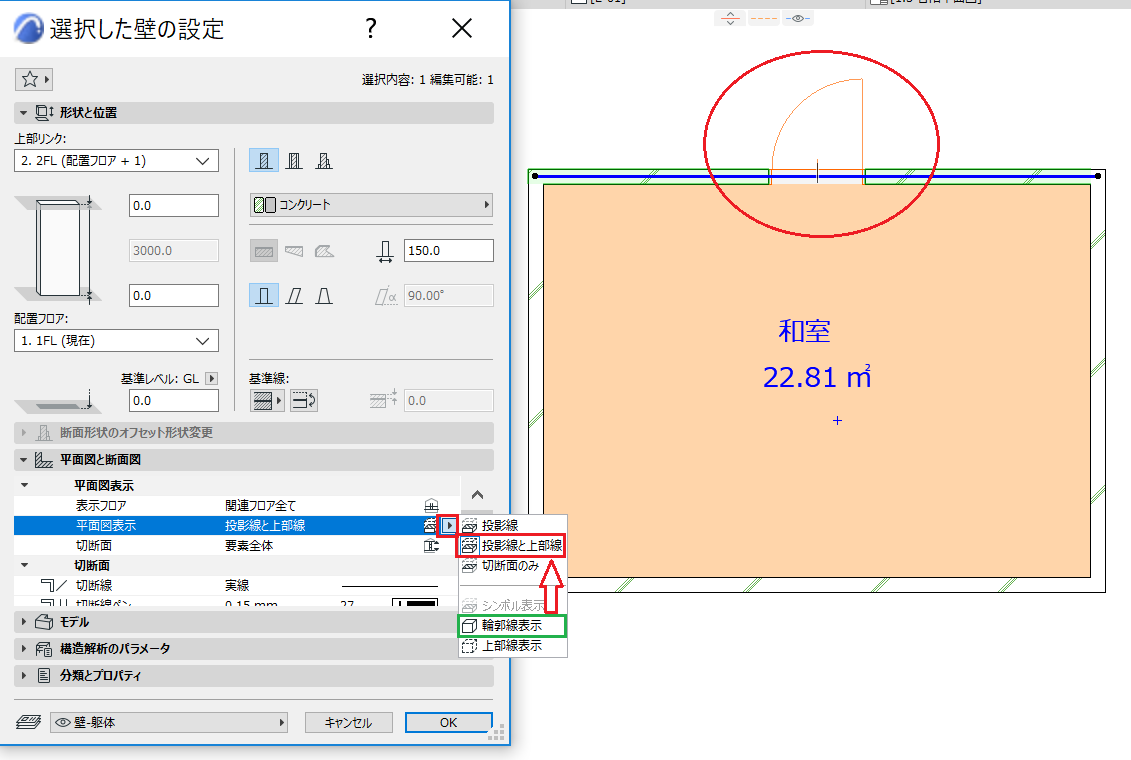Click the wall thickness icon
This screenshot has width=1131, height=760.
pyautogui.click(x=385, y=251)
